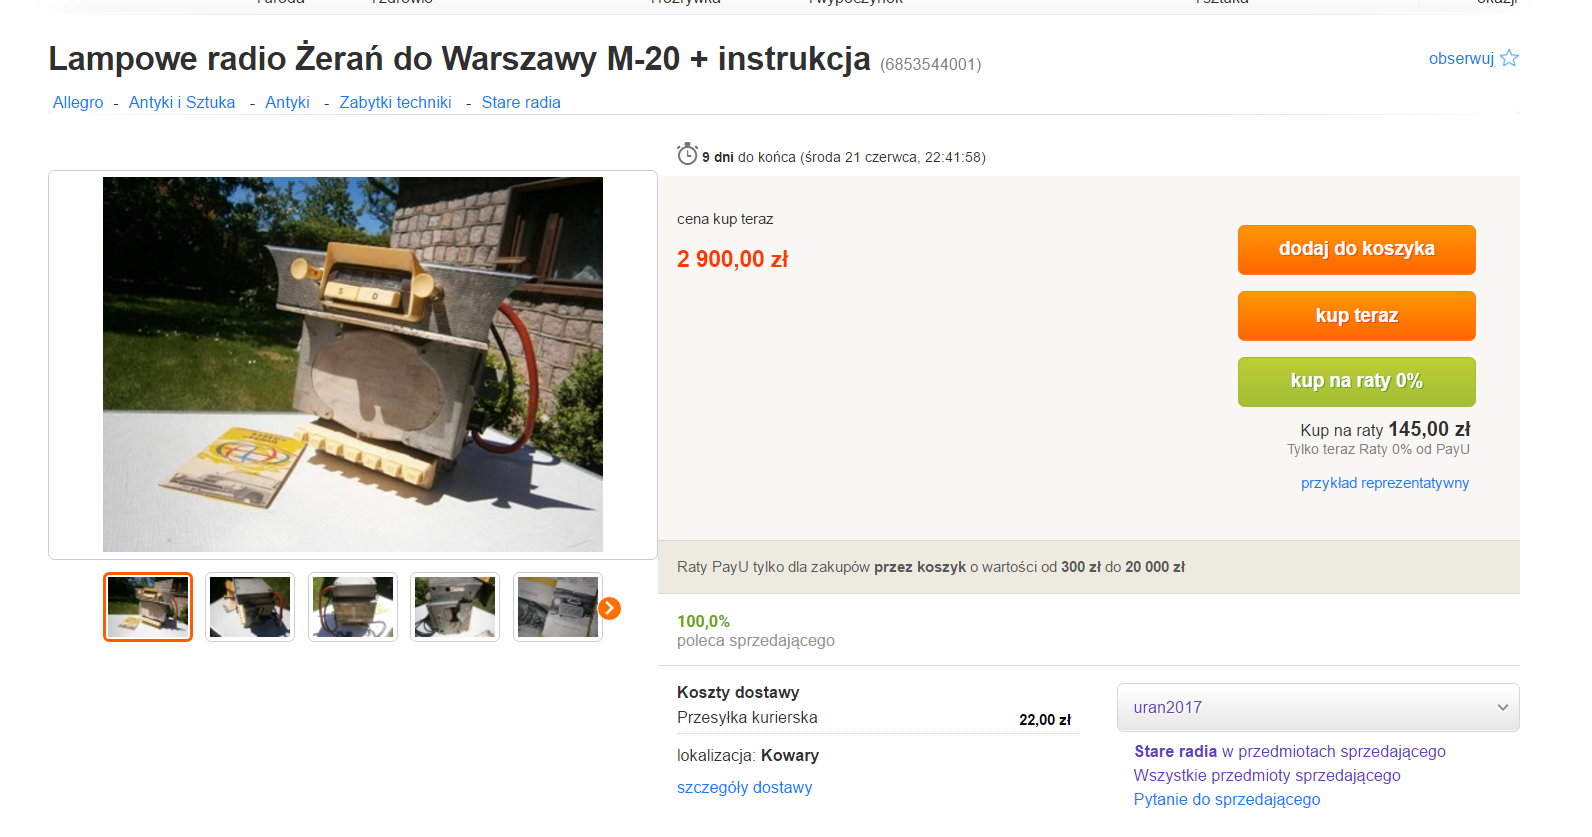Click the orange next-thumbnails arrow
The image size is (1592, 837).
pos(609,608)
